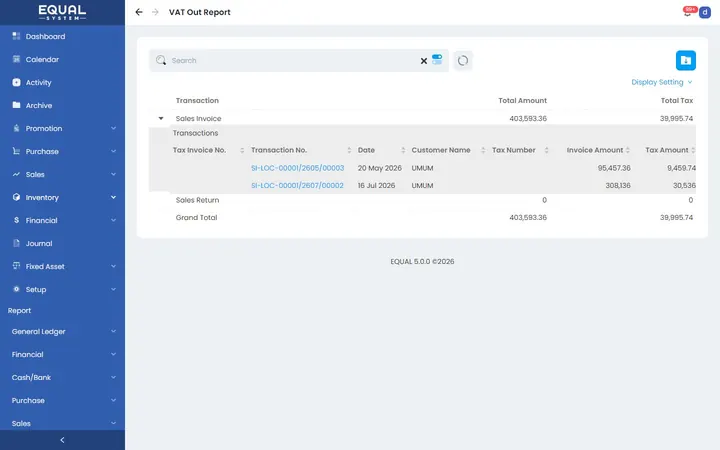Open the Calendar sidebar icon

click(x=17, y=59)
